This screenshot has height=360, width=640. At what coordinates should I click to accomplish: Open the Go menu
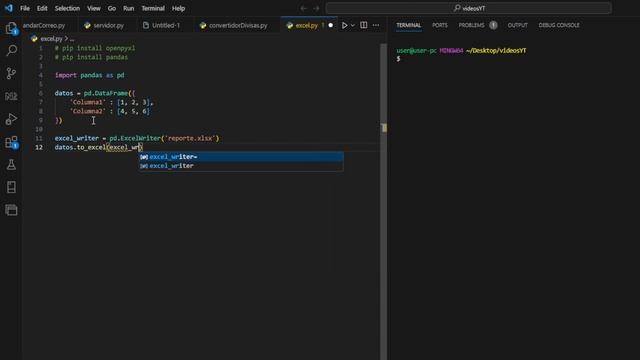pos(112,8)
